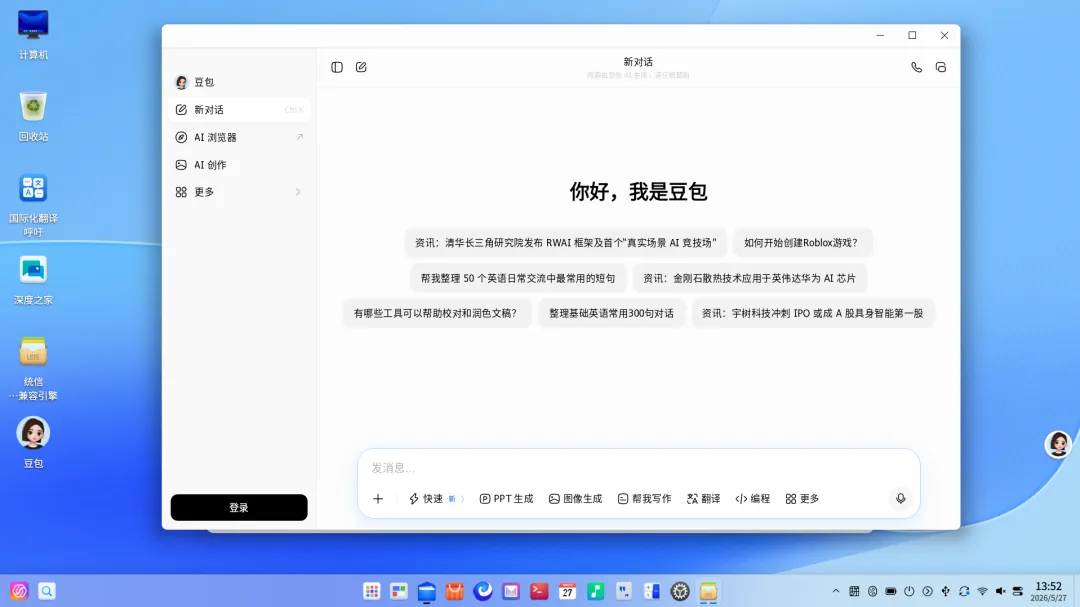Expand 更多 tools in the message toolbar
This screenshot has height=607, width=1080.
tap(802, 498)
